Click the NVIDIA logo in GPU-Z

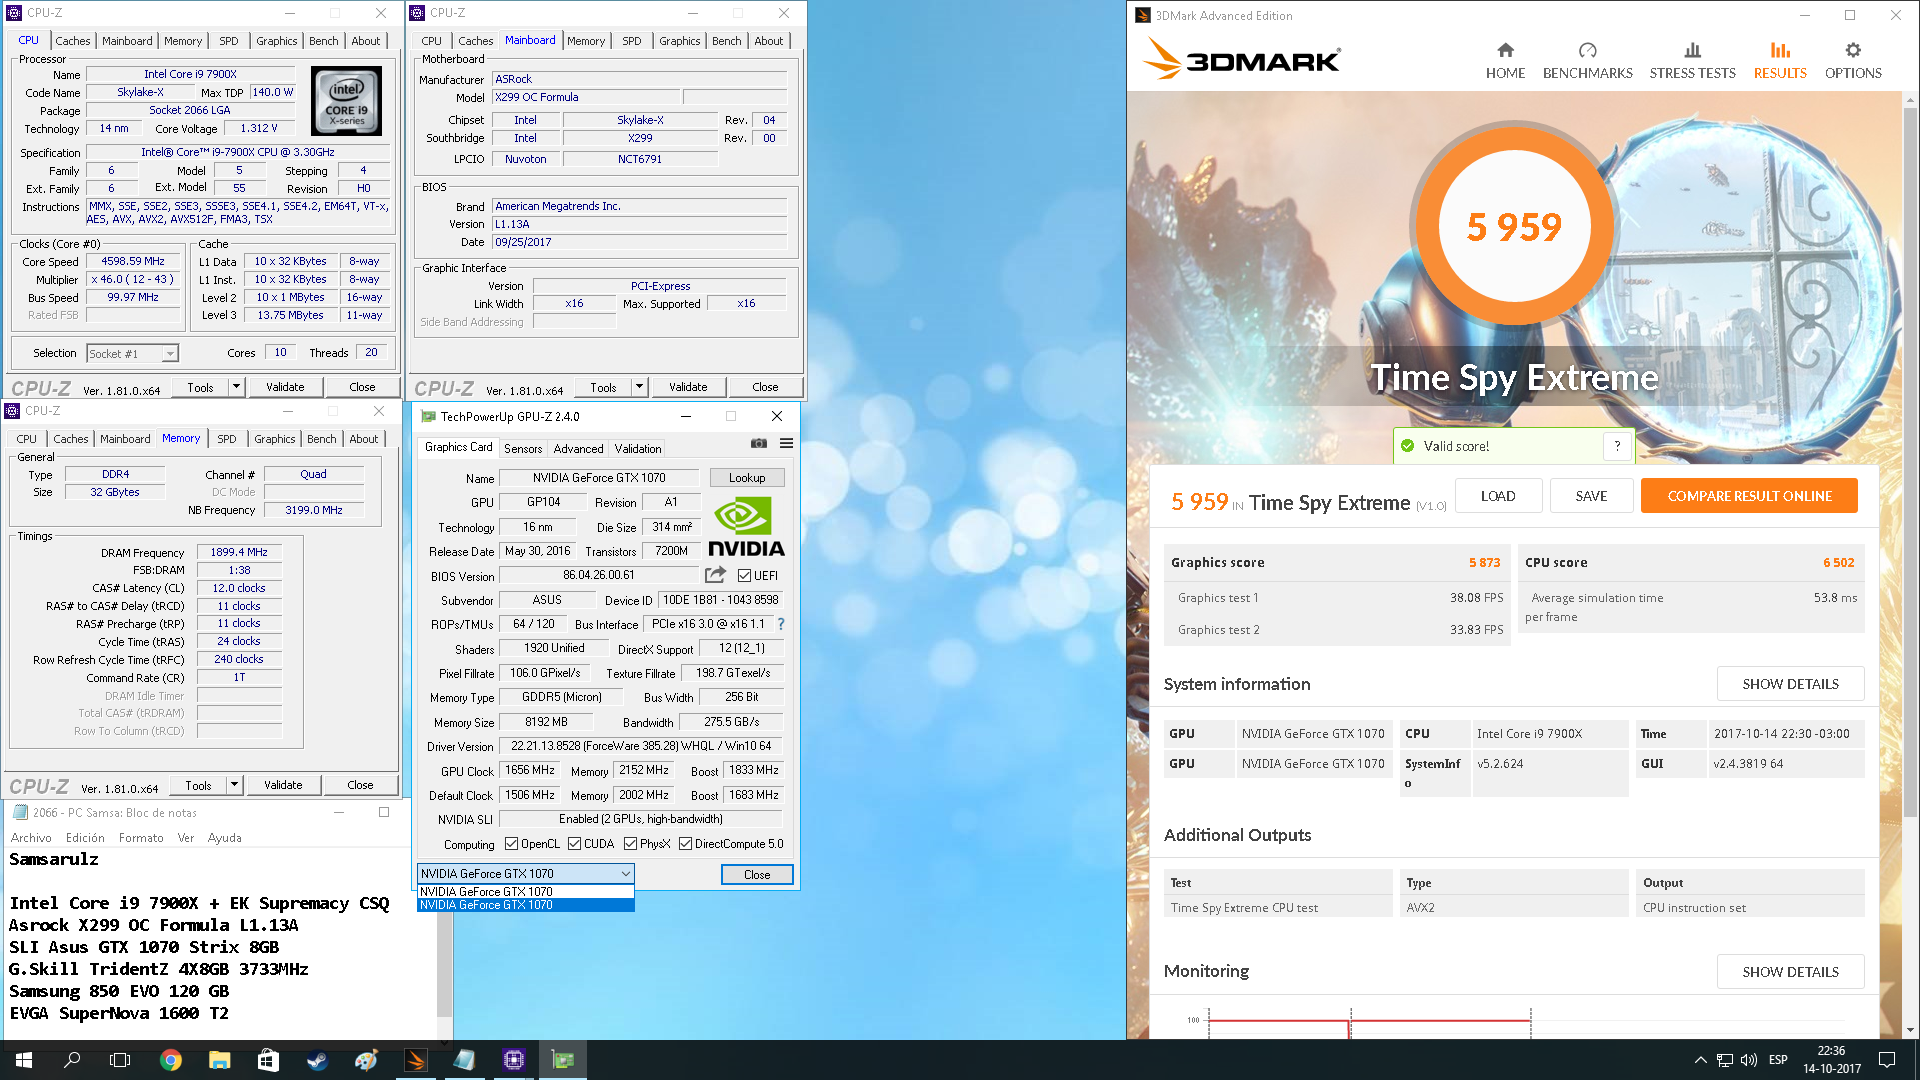point(746,527)
